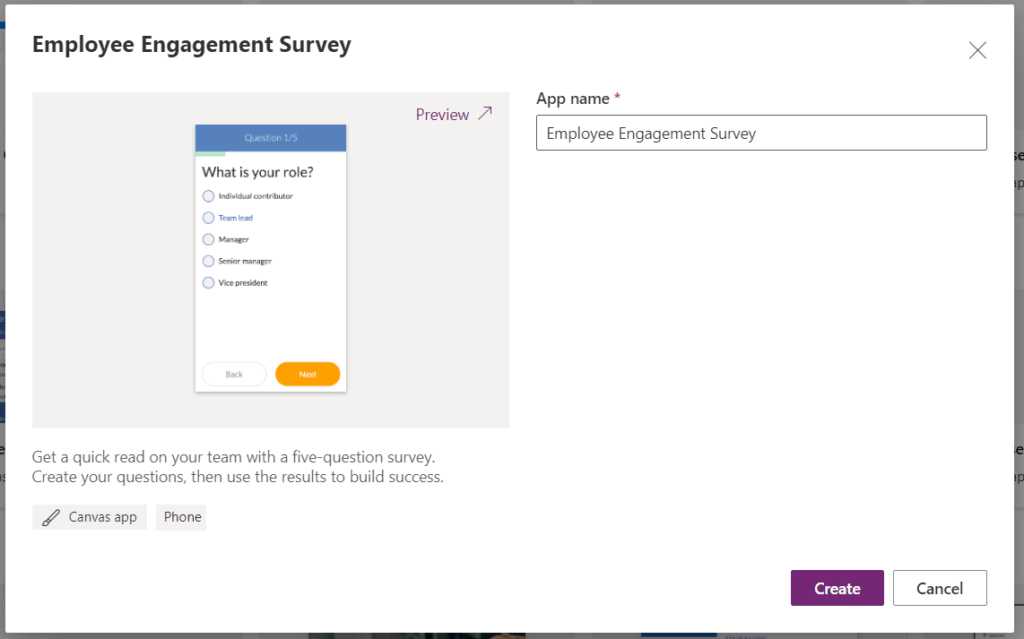Click the Back button in preview

234,374
